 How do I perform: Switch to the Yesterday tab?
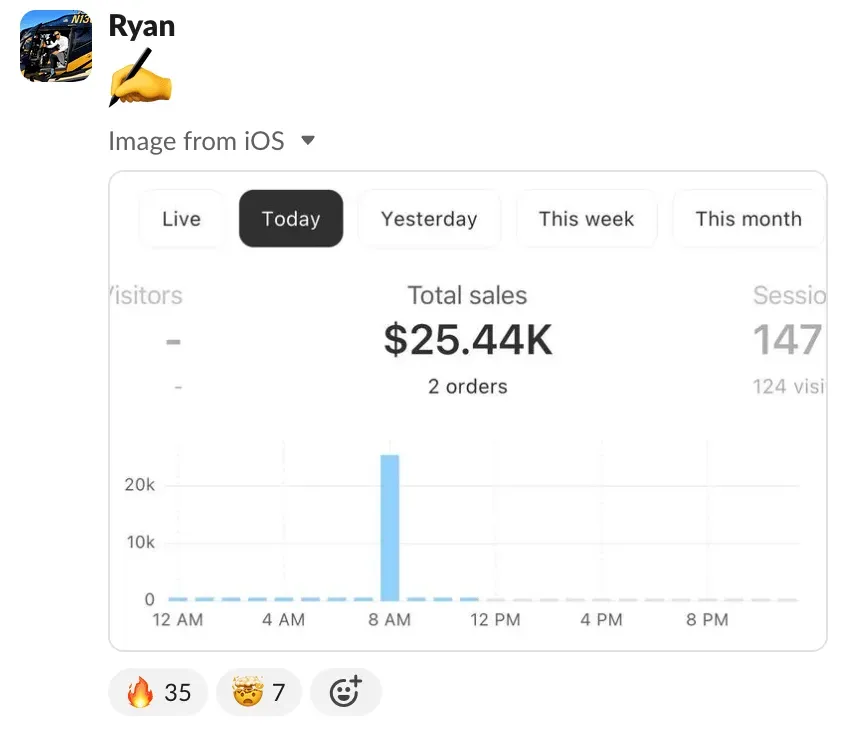[x=429, y=218]
